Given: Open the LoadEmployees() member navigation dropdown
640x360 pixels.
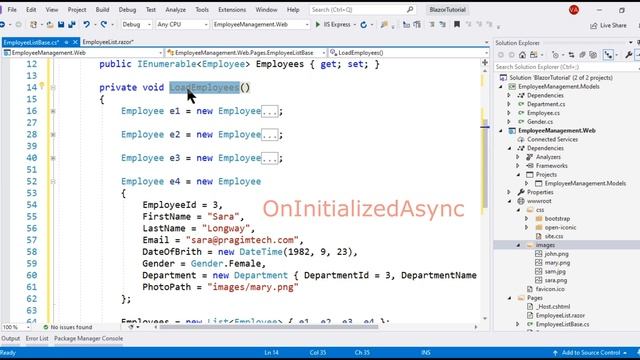Looking at the screenshot, I should [409, 53].
